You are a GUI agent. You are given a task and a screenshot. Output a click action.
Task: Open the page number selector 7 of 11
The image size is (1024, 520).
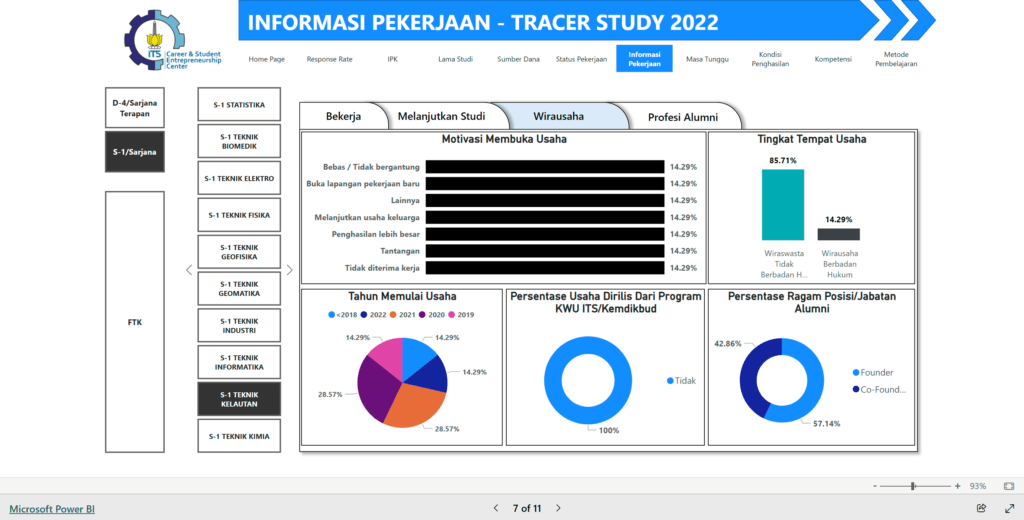[526, 508]
